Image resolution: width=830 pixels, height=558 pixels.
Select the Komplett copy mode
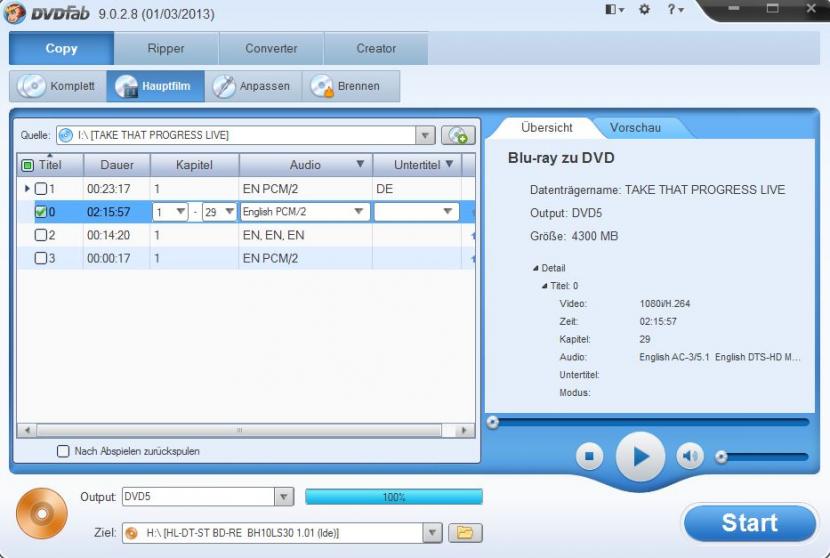click(58, 86)
